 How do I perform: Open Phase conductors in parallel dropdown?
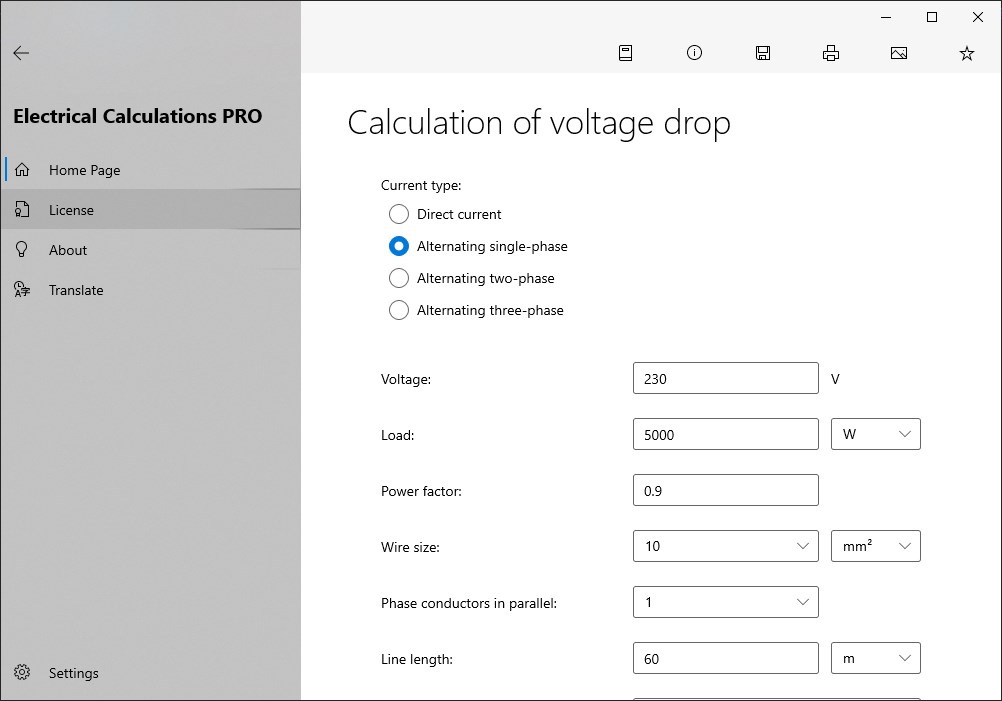(726, 602)
